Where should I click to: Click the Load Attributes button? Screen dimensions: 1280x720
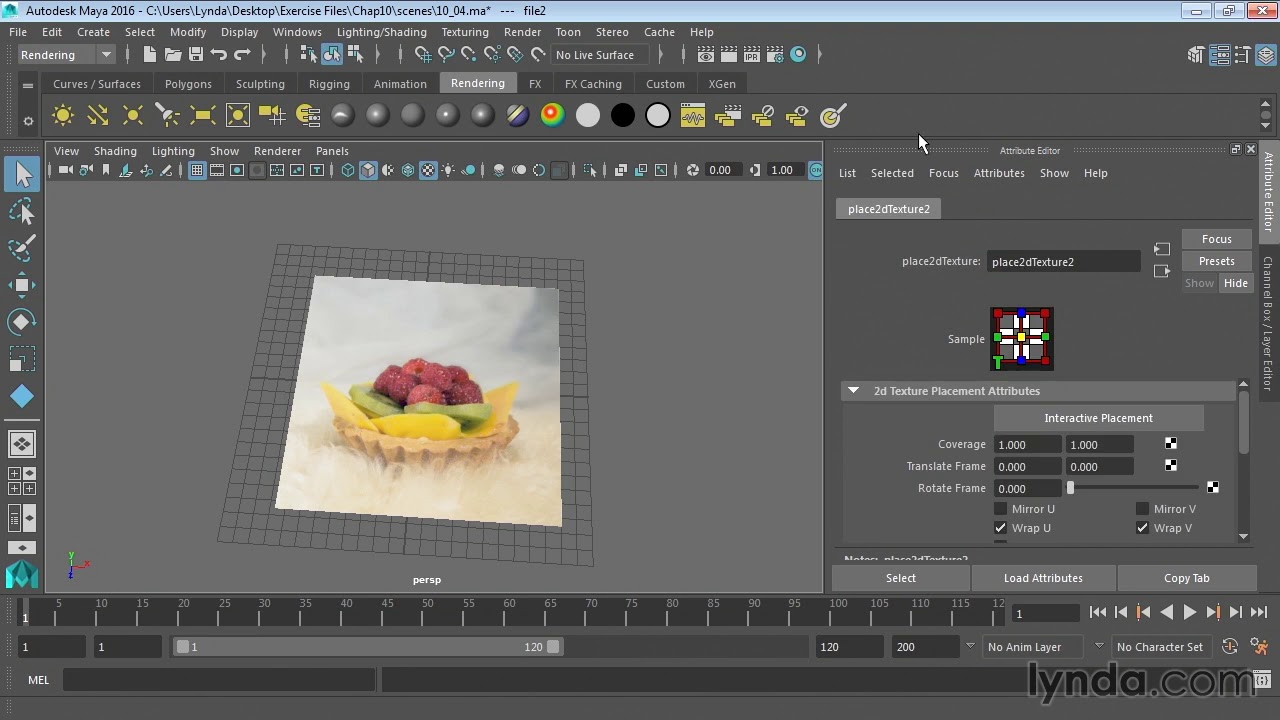click(1043, 578)
